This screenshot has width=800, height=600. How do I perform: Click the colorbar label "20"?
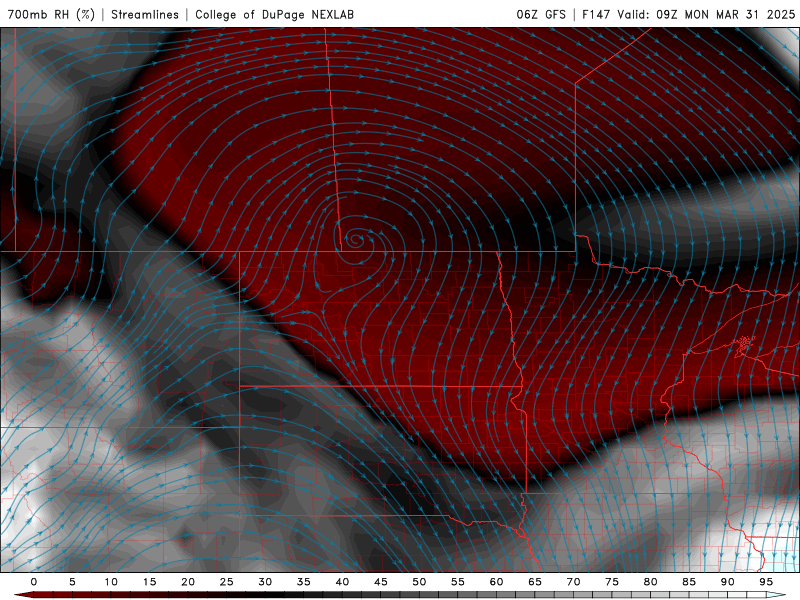pos(188,582)
